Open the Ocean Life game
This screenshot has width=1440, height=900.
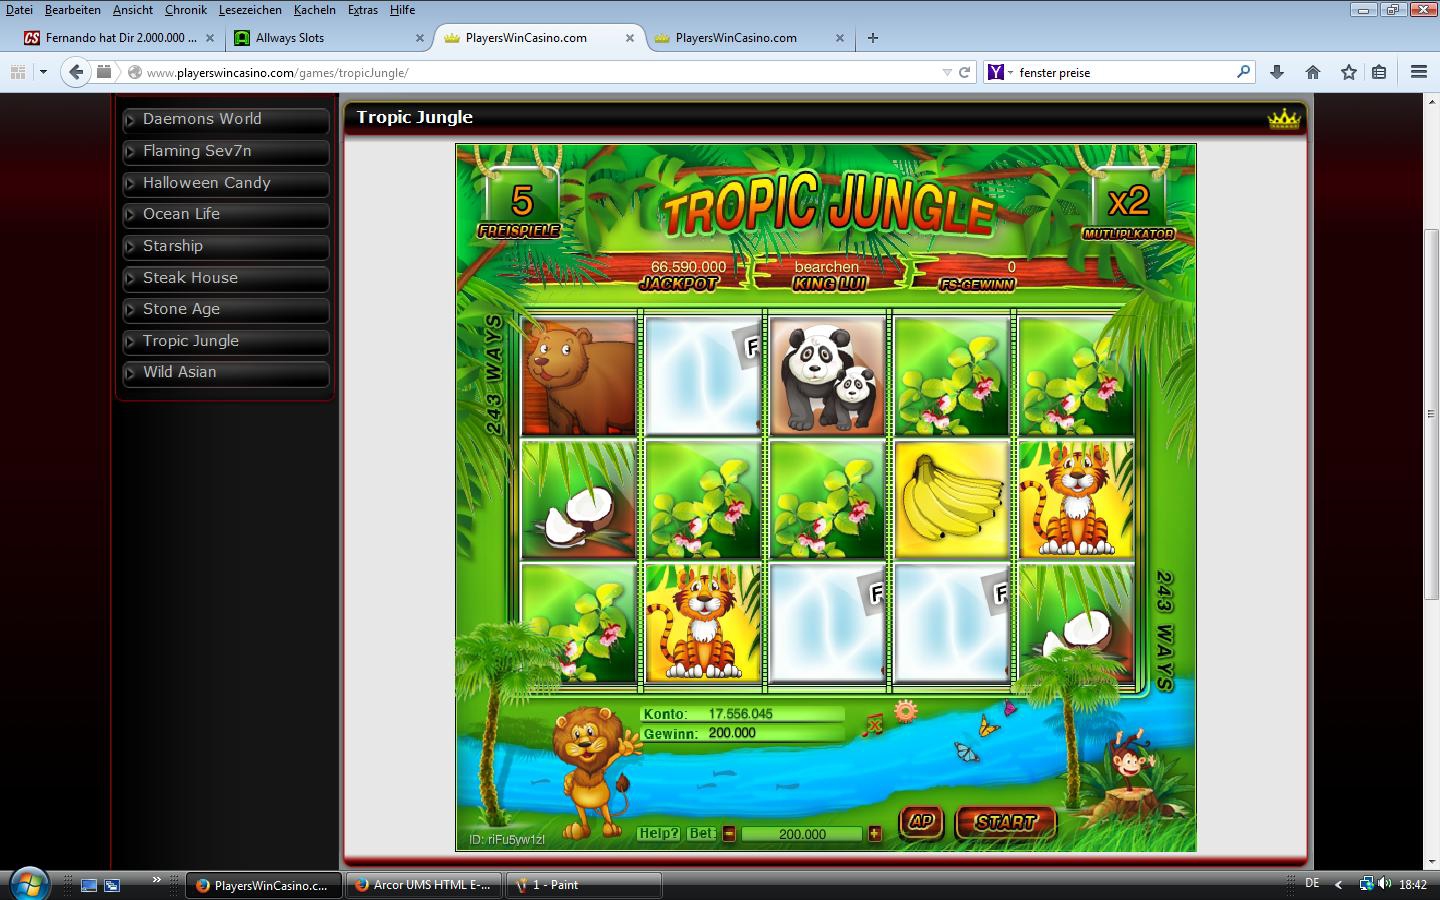pos(226,214)
